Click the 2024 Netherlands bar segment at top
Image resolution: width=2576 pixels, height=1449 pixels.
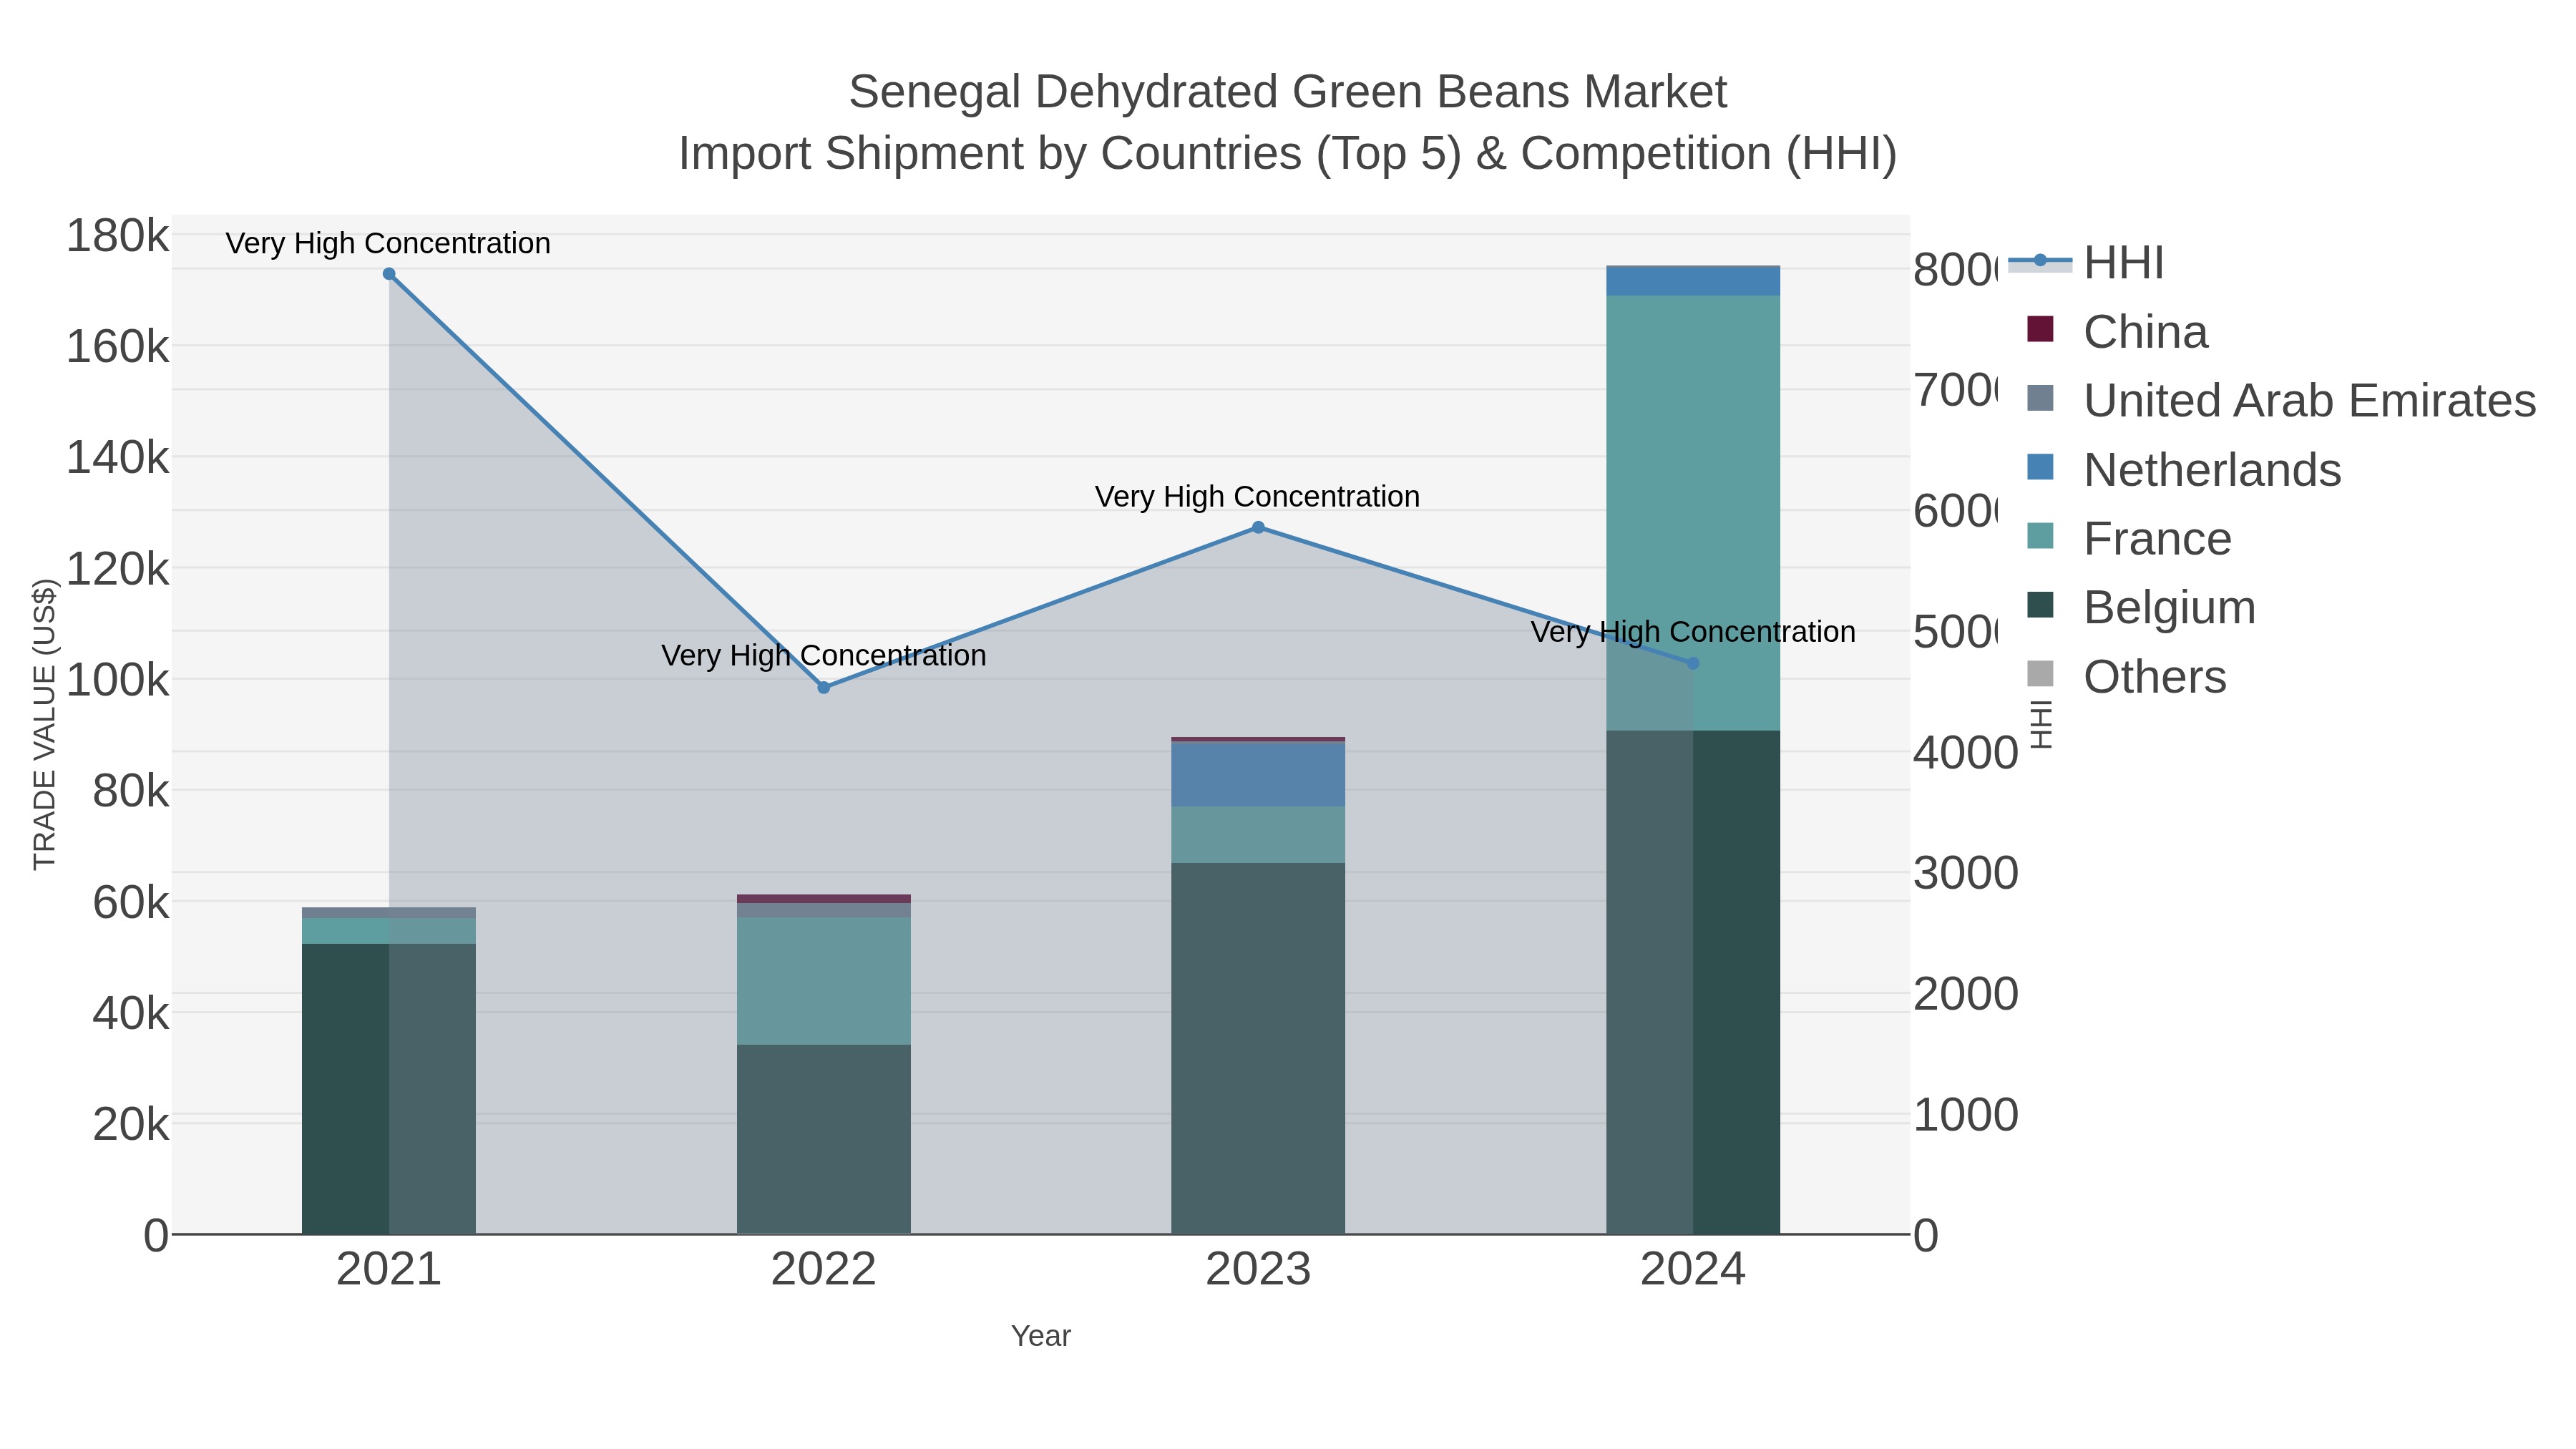[x=1693, y=281]
